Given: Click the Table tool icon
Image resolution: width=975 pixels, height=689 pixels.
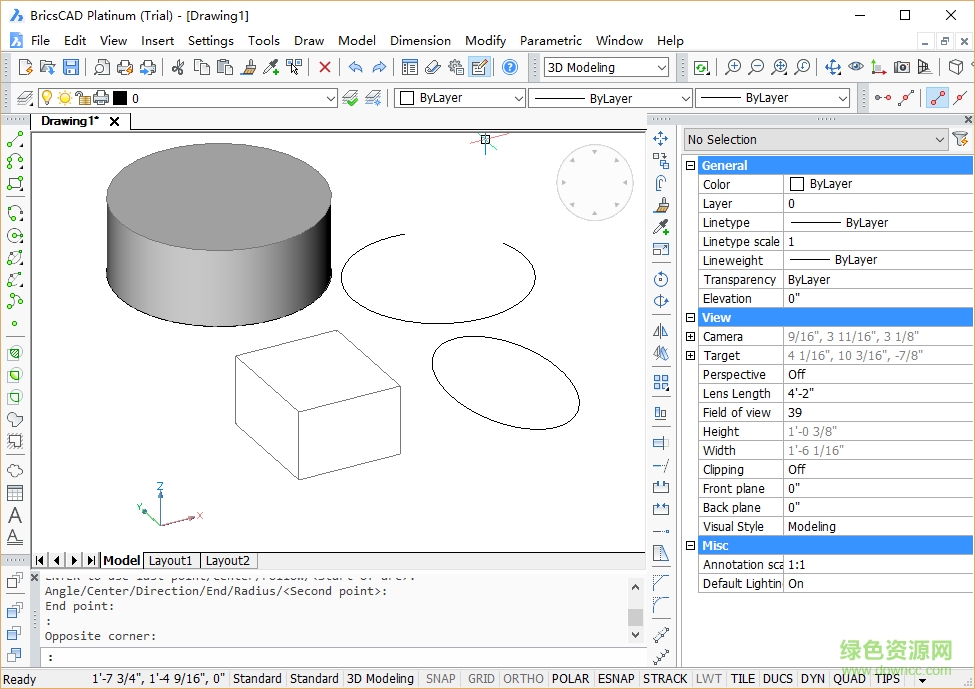Looking at the screenshot, I should (15, 493).
